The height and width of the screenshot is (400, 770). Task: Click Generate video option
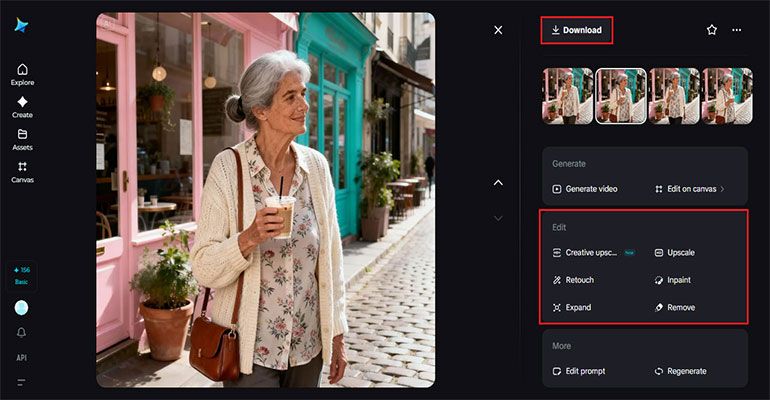pos(585,189)
